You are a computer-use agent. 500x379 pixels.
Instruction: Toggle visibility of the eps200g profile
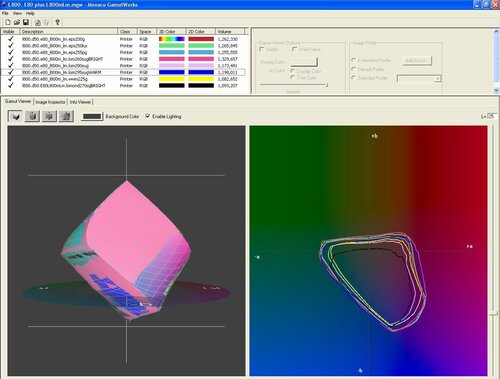coord(11,39)
